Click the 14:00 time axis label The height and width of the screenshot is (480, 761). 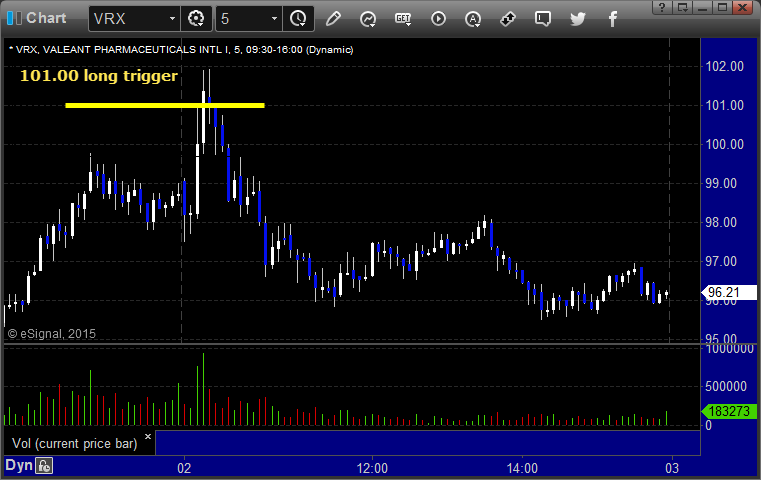[x=522, y=468]
